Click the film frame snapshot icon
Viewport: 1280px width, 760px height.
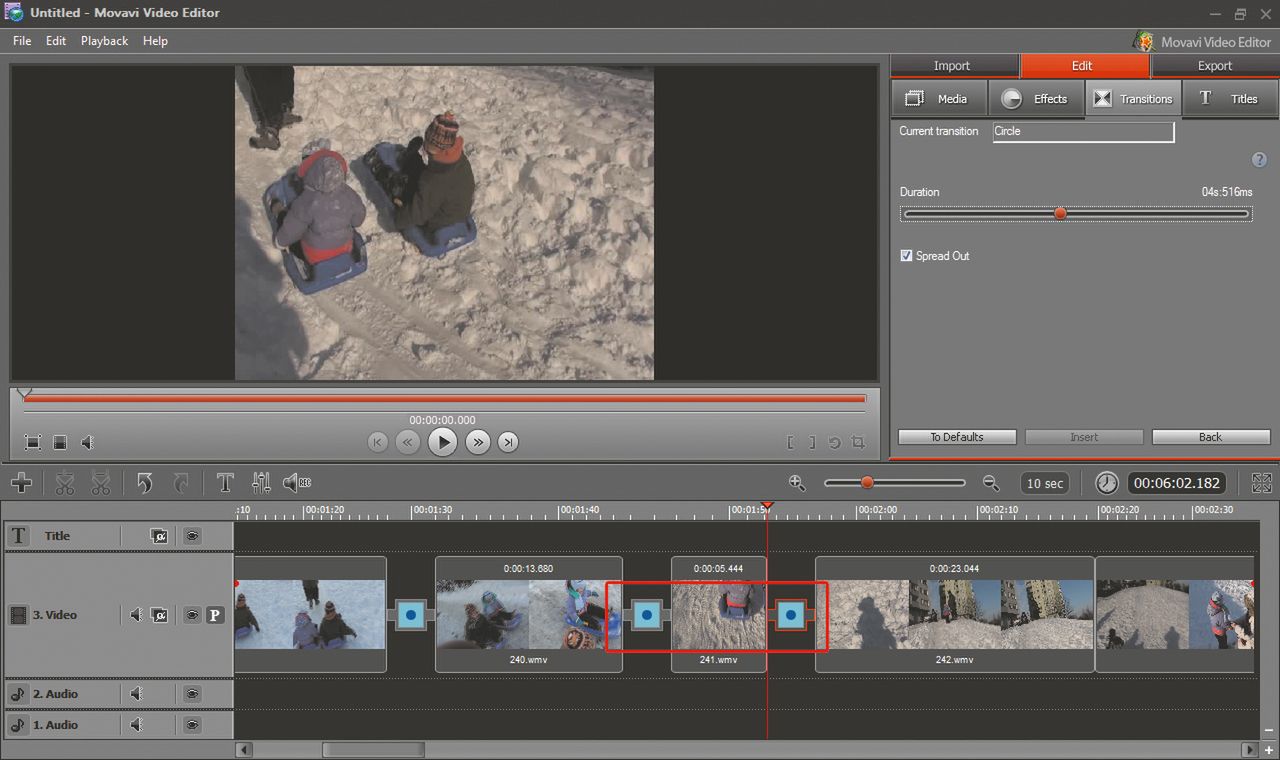tap(60, 442)
